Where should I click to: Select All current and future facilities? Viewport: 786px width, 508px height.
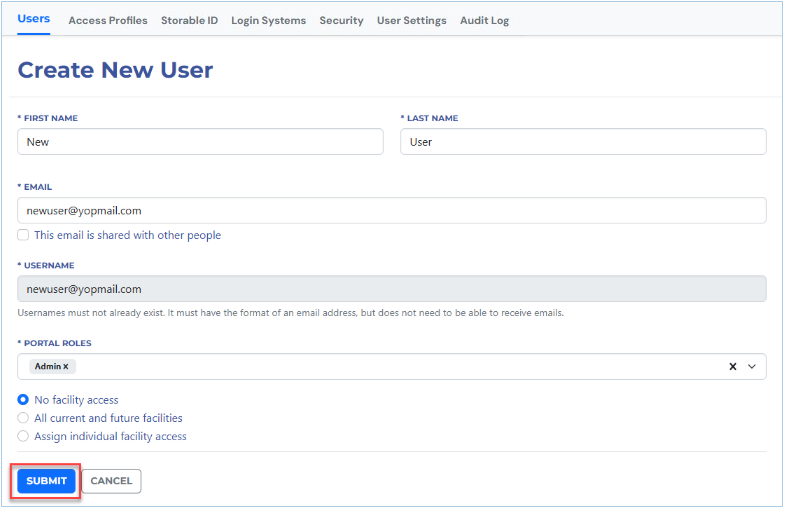tap(23, 418)
